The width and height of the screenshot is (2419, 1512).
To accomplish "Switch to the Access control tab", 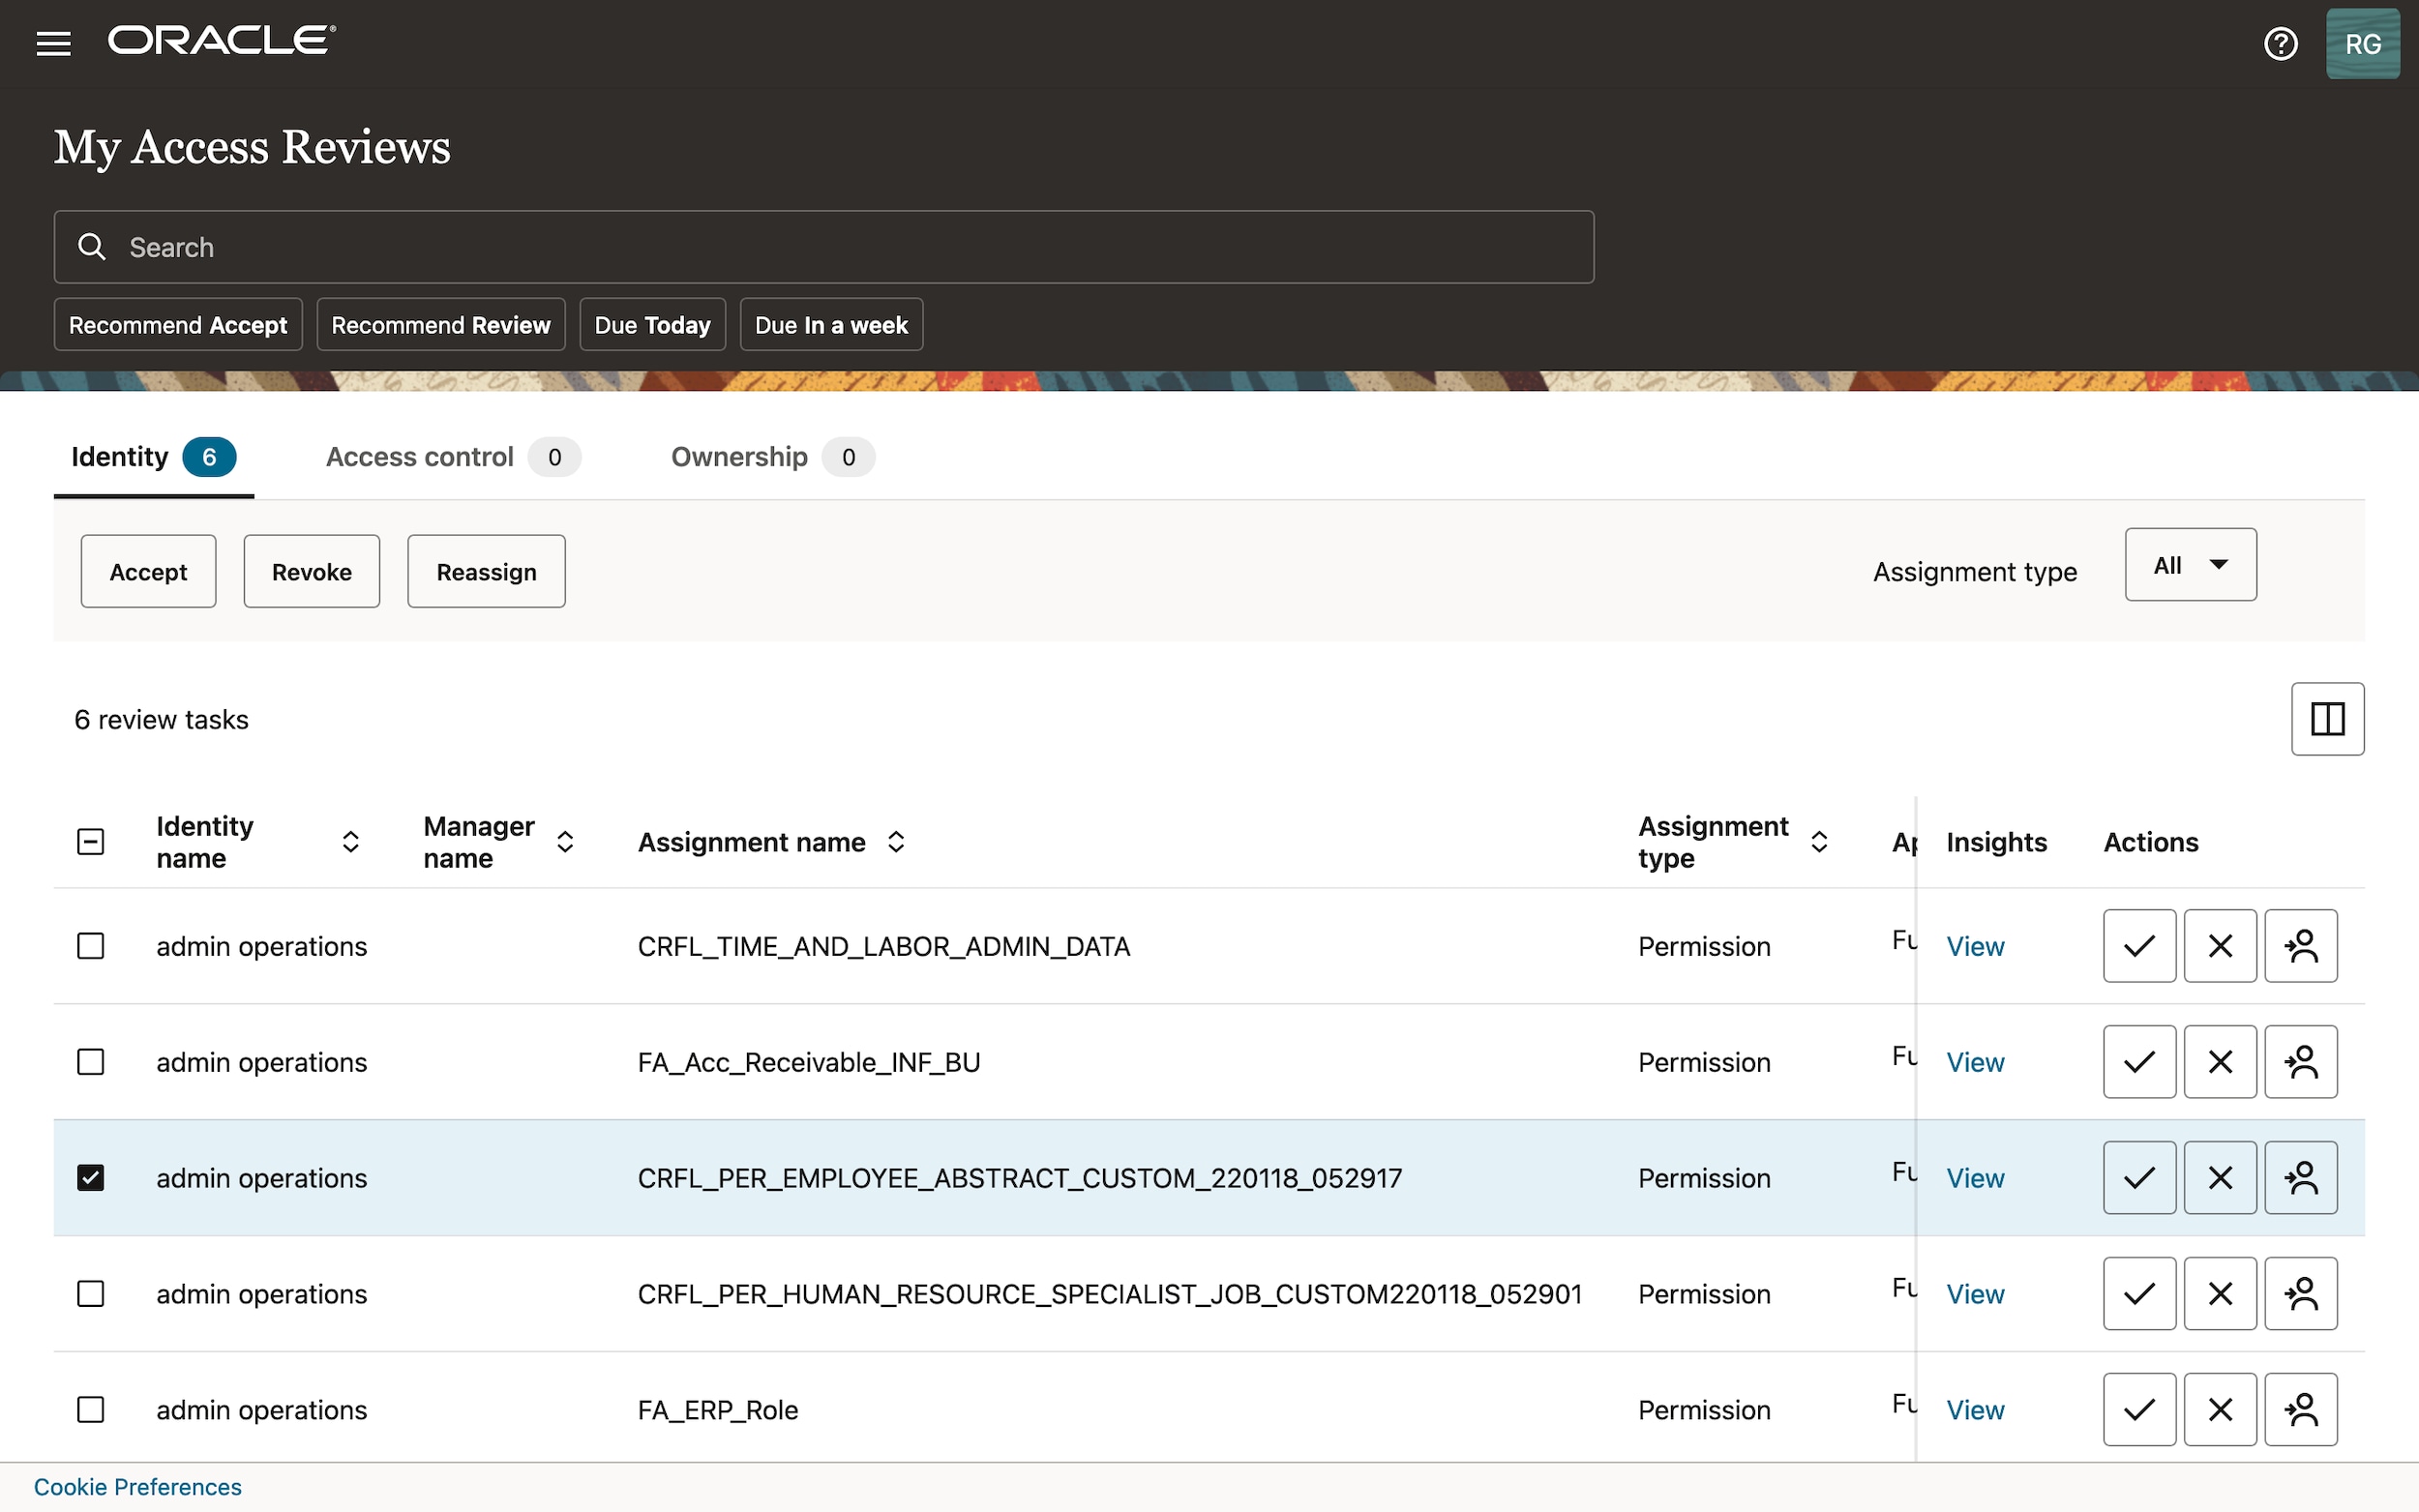I will [x=419, y=457].
